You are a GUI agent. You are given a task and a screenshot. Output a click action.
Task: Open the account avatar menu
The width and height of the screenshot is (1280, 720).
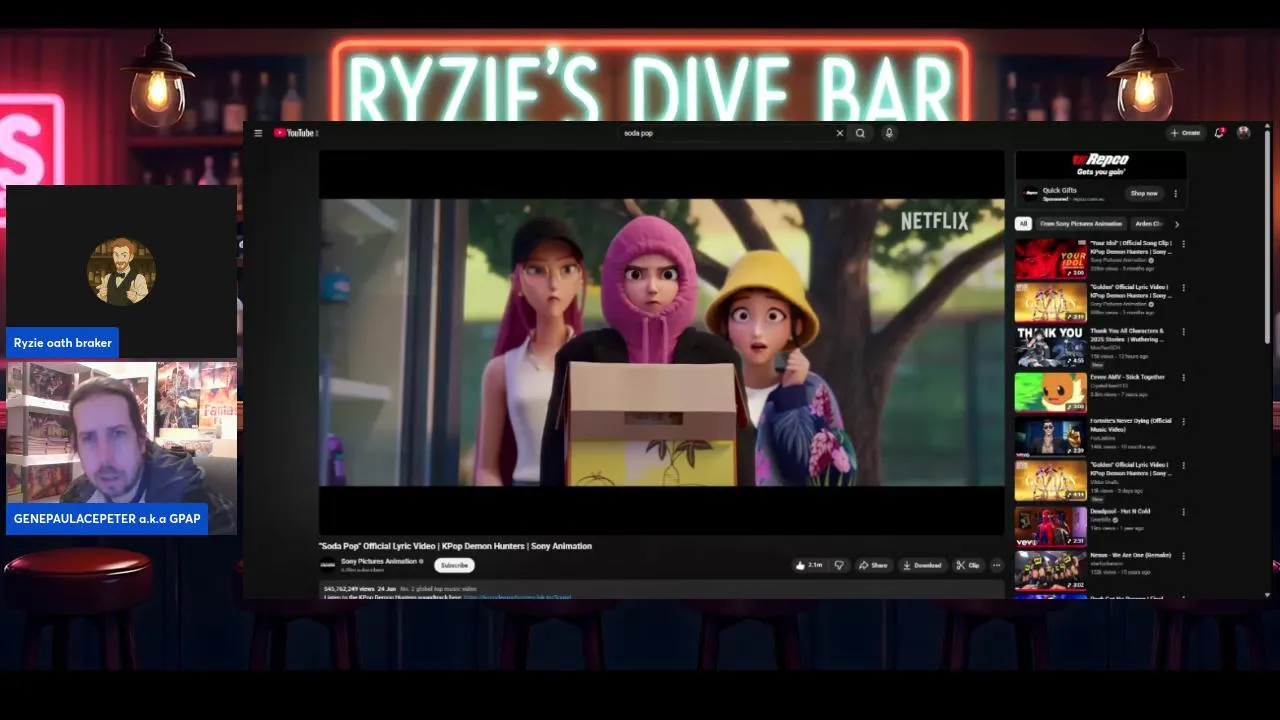1244,132
